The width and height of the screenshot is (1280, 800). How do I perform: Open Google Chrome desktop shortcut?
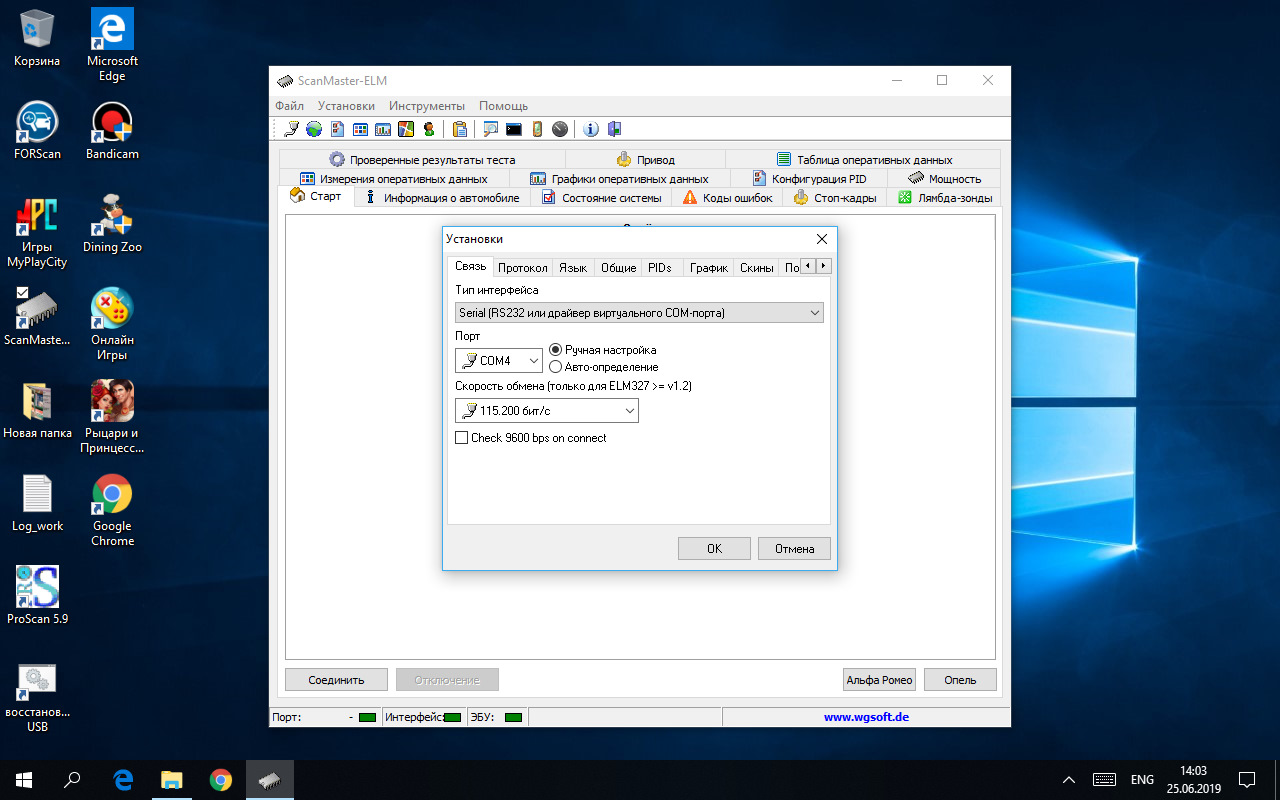(112, 510)
